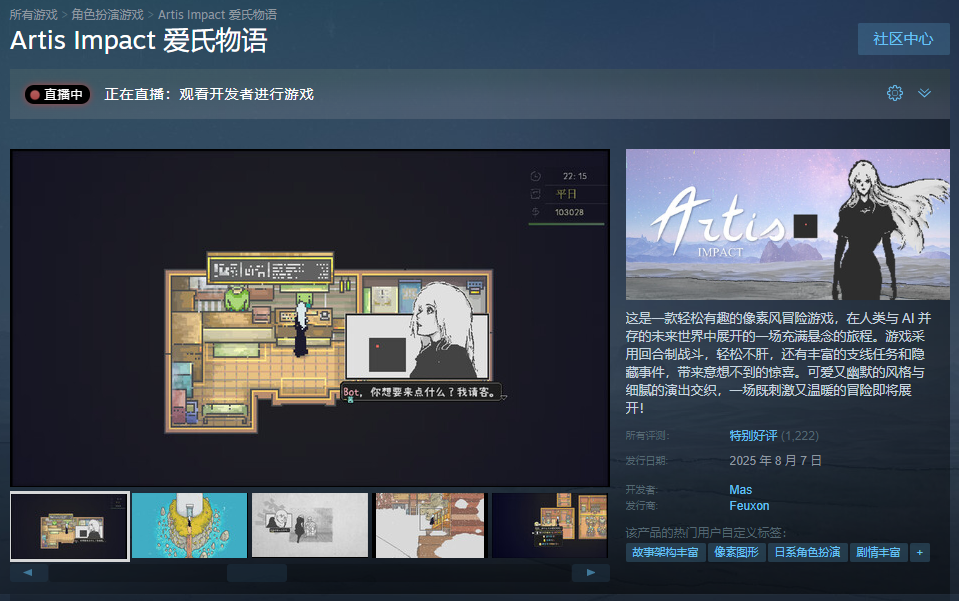Open developer Mas link
This screenshot has width=959, height=601.
(x=741, y=490)
